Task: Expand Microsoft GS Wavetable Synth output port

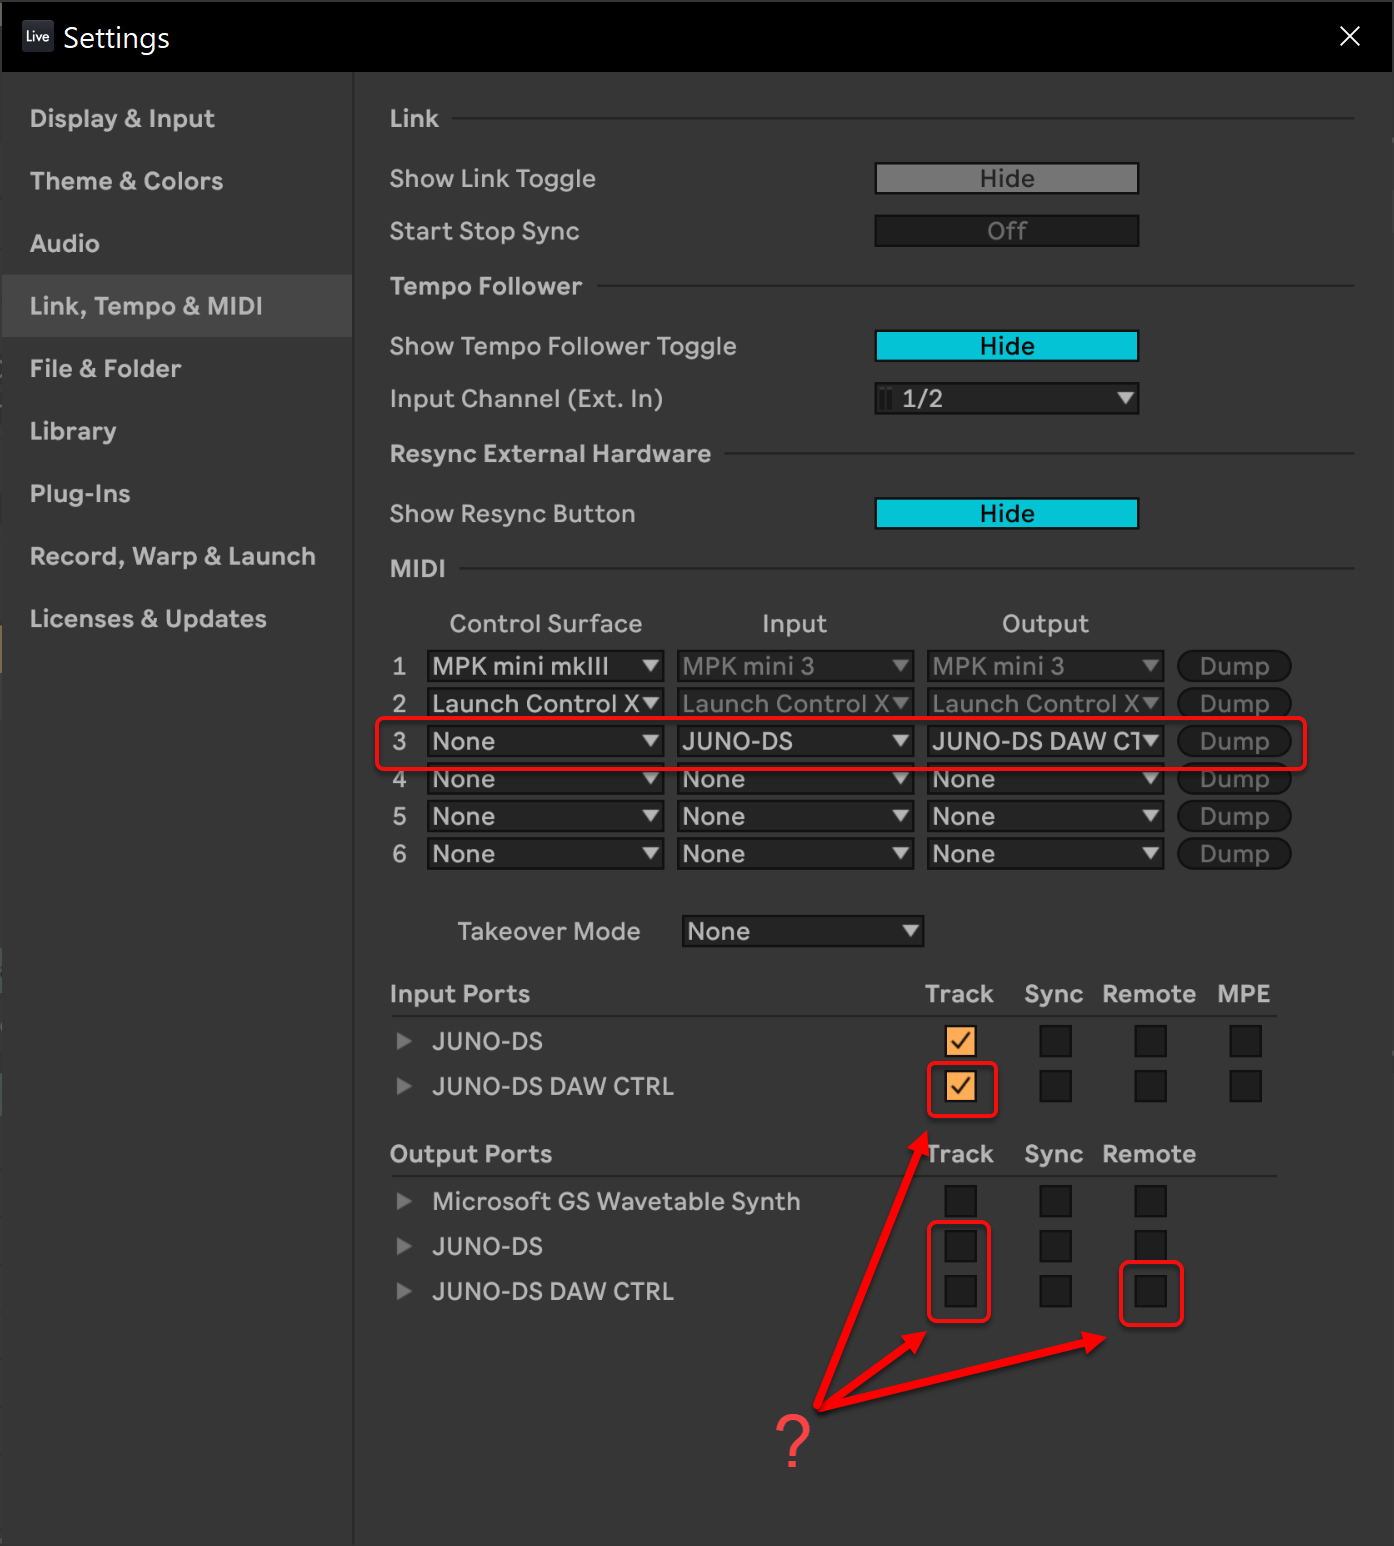Action: (404, 1201)
